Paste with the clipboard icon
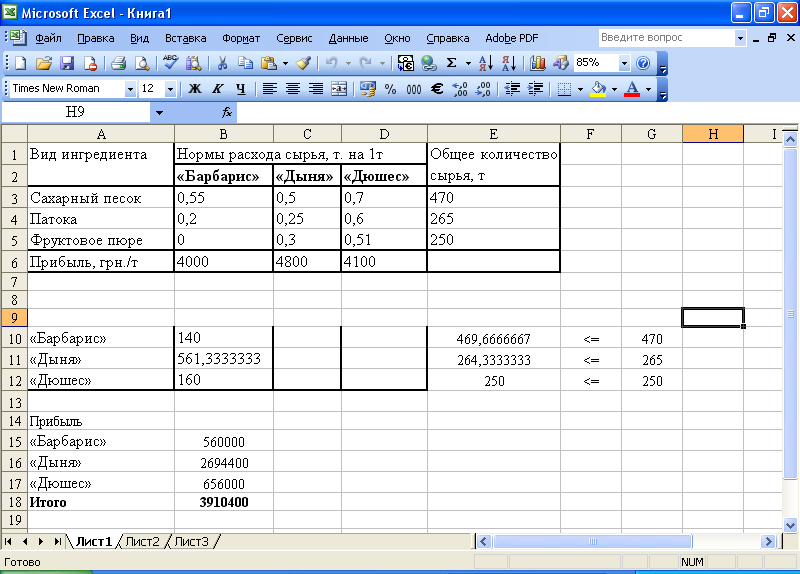Screen dimensions: 800x574 (268, 63)
